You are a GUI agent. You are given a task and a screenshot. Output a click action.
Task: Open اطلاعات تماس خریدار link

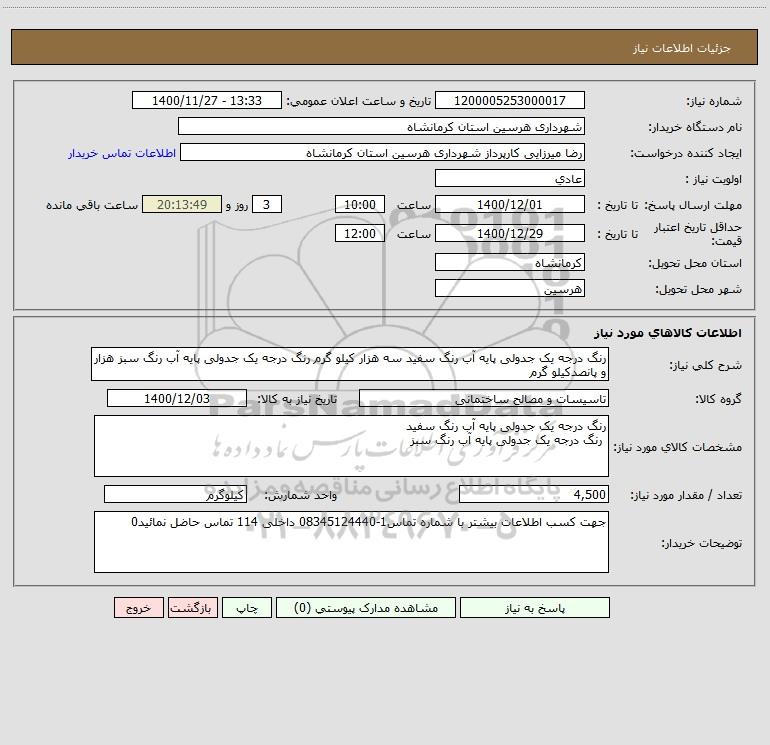click(122, 153)
